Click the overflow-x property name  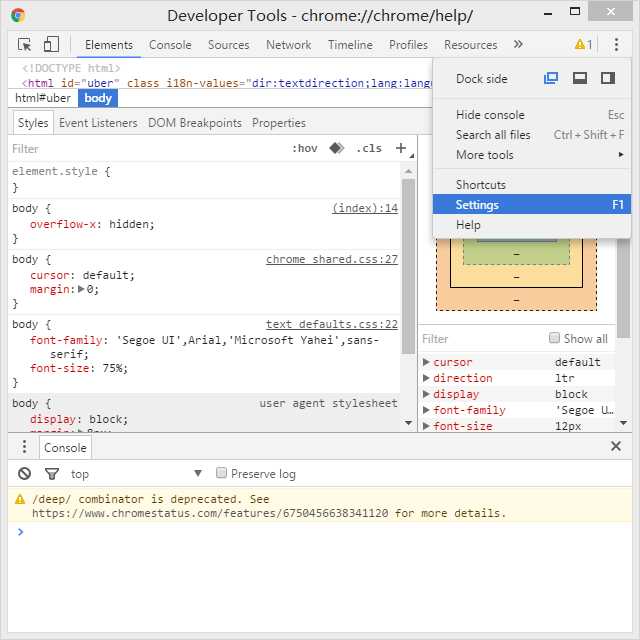click(63, 224)
